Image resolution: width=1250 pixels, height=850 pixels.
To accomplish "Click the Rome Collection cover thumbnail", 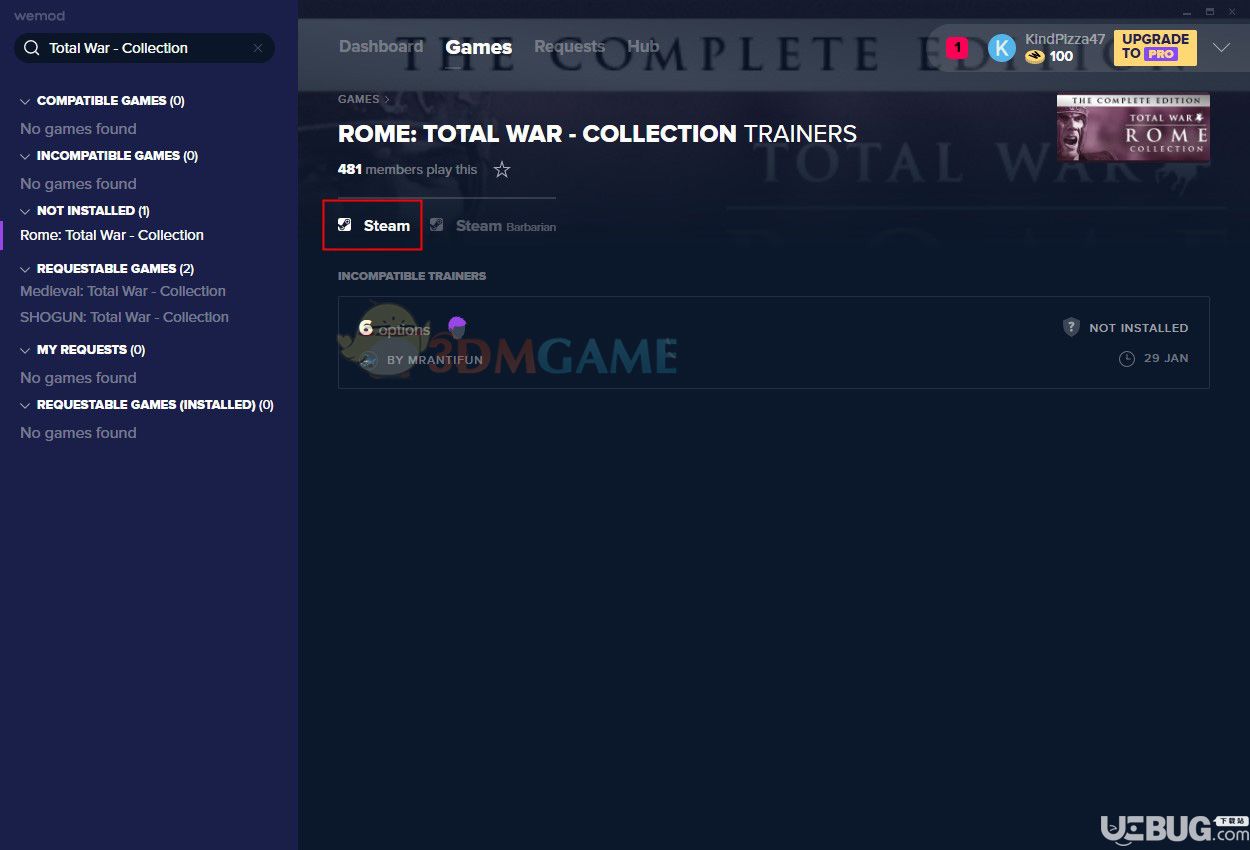I will click(1133, 128).
